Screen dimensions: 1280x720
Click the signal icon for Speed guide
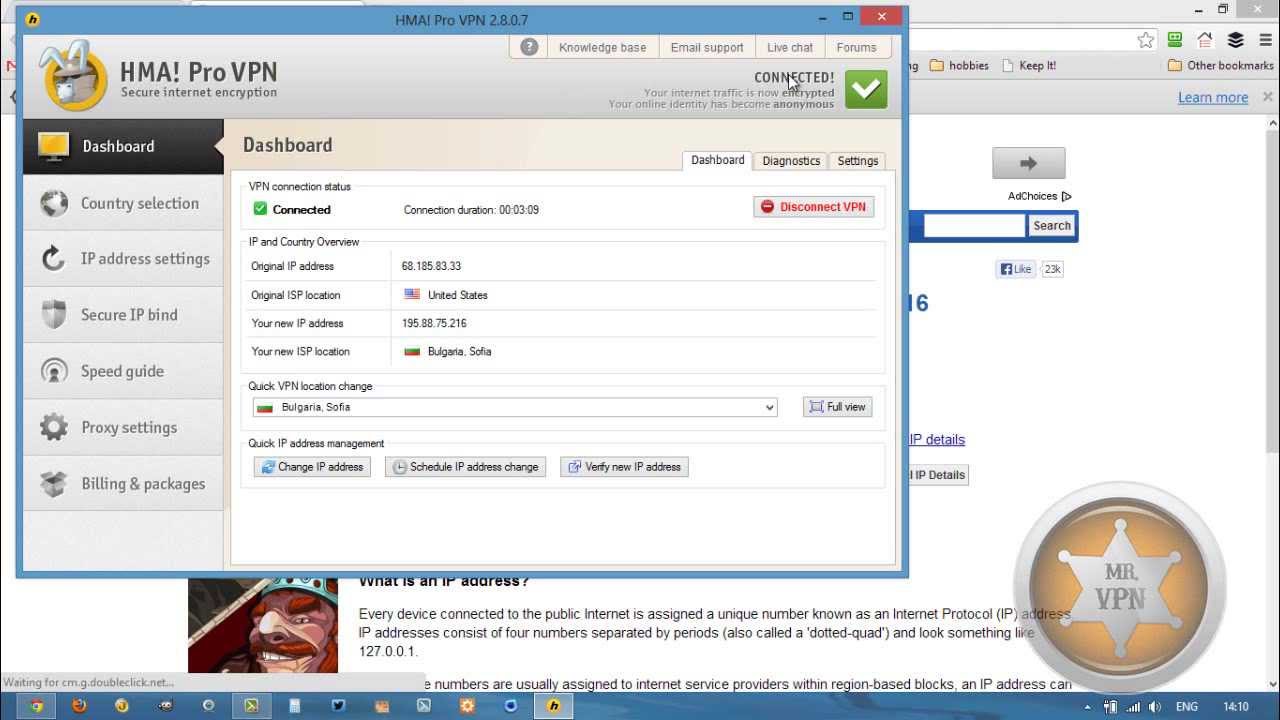[x=53, y=371]
